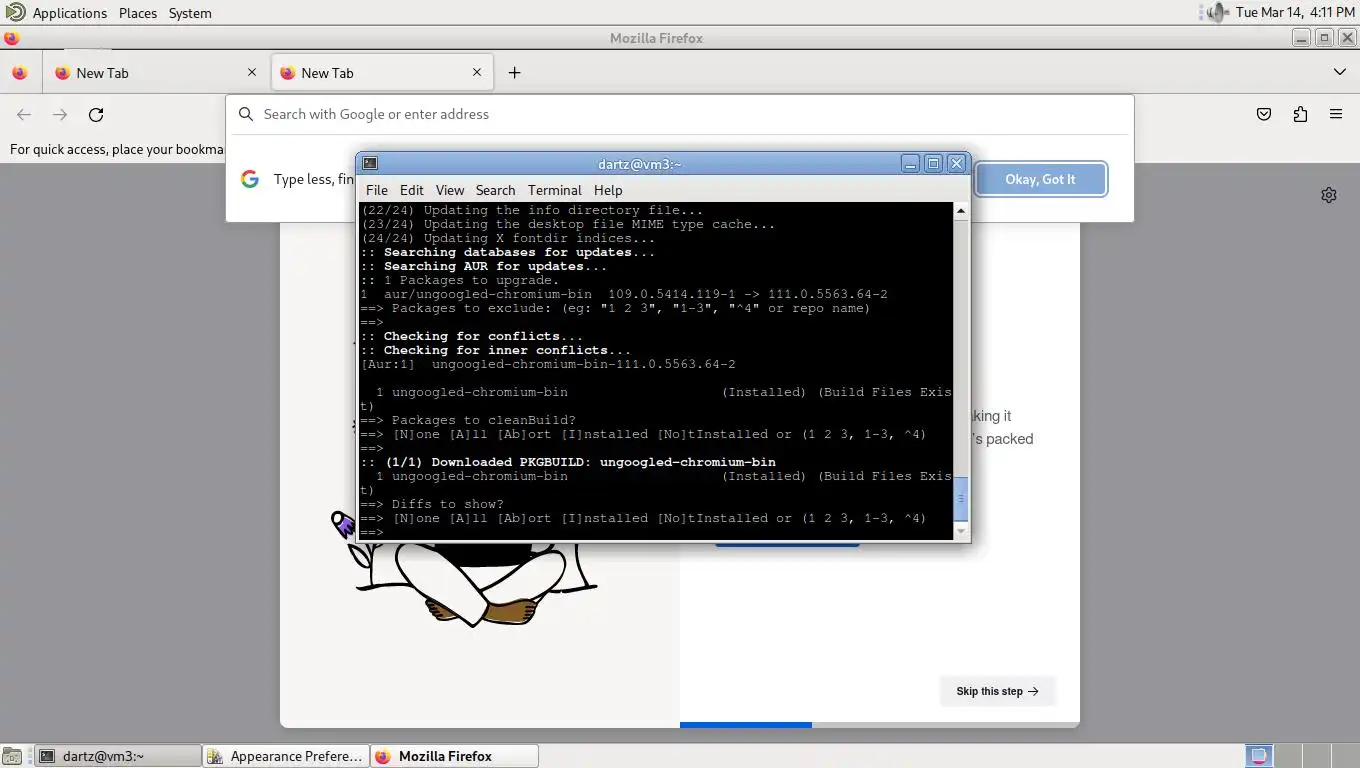Switch to Appearance Preferences taskbar button
The image size is (1360, 768).
coord(286,756)
